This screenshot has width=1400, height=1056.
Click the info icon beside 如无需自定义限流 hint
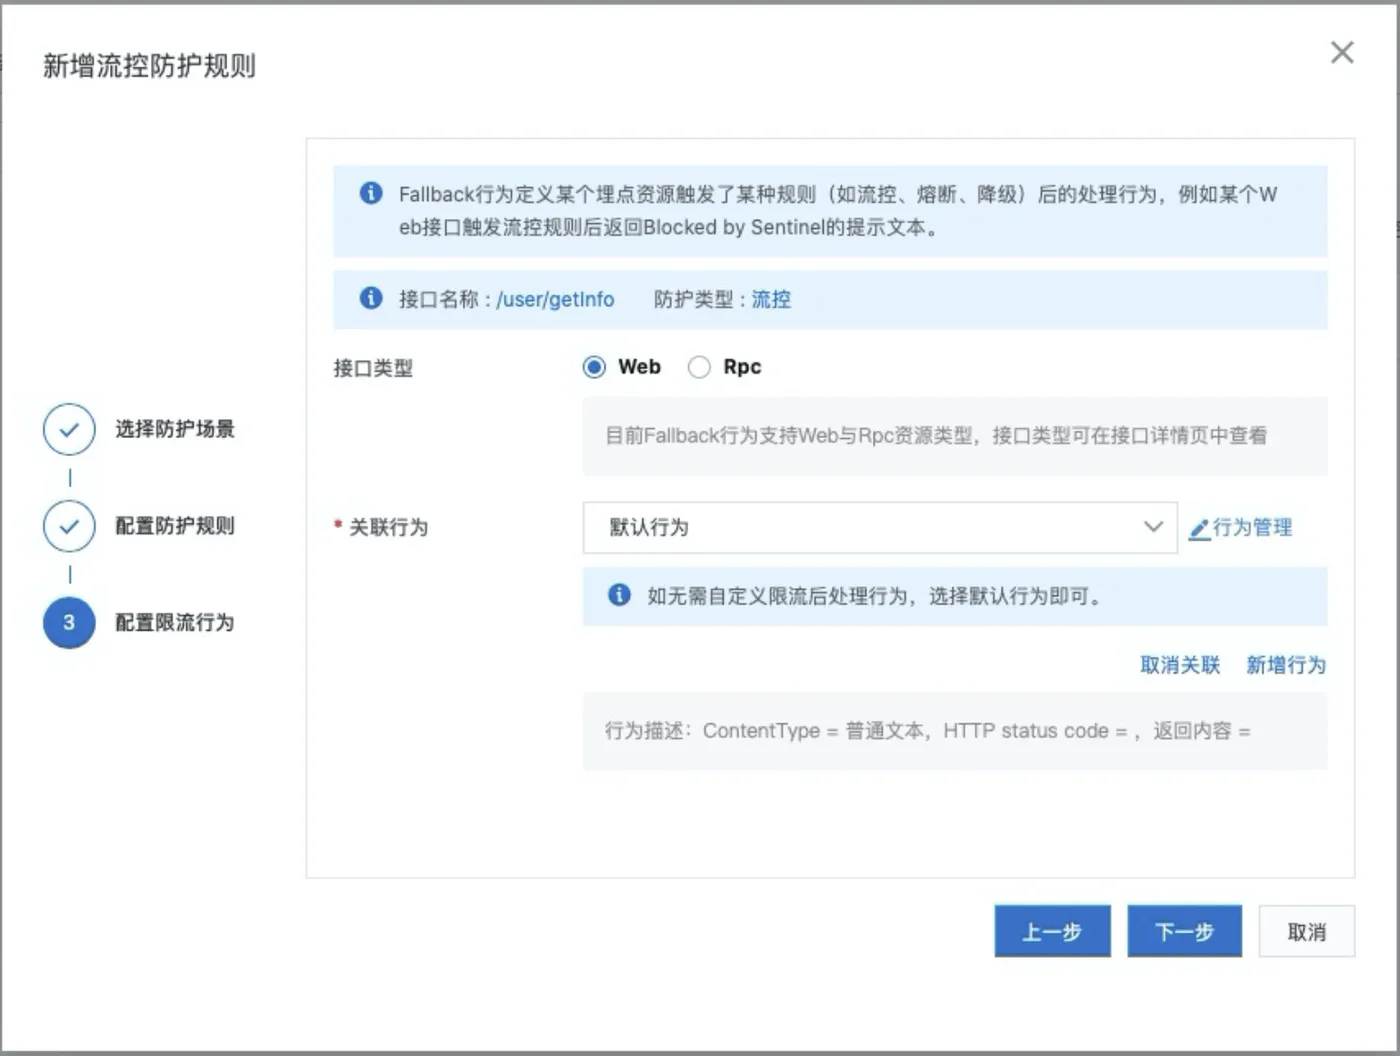point(620,595)
